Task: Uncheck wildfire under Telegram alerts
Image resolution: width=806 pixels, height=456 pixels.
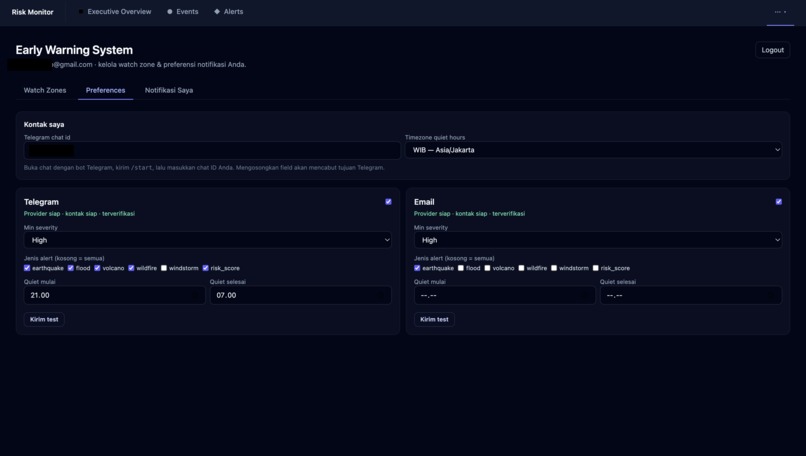Action: 131,268
